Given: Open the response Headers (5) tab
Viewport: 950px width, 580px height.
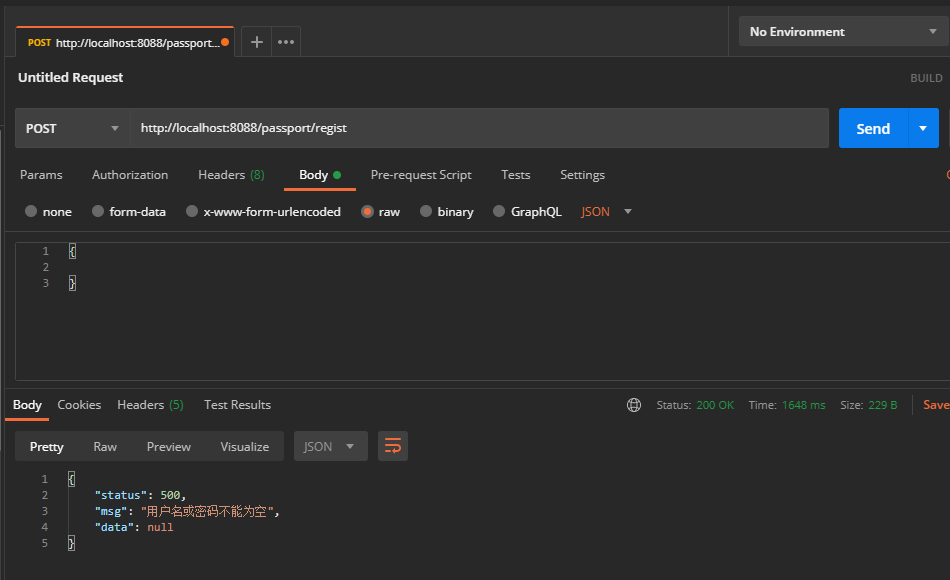Looking at the screenshot, I should tap(150, 405).
